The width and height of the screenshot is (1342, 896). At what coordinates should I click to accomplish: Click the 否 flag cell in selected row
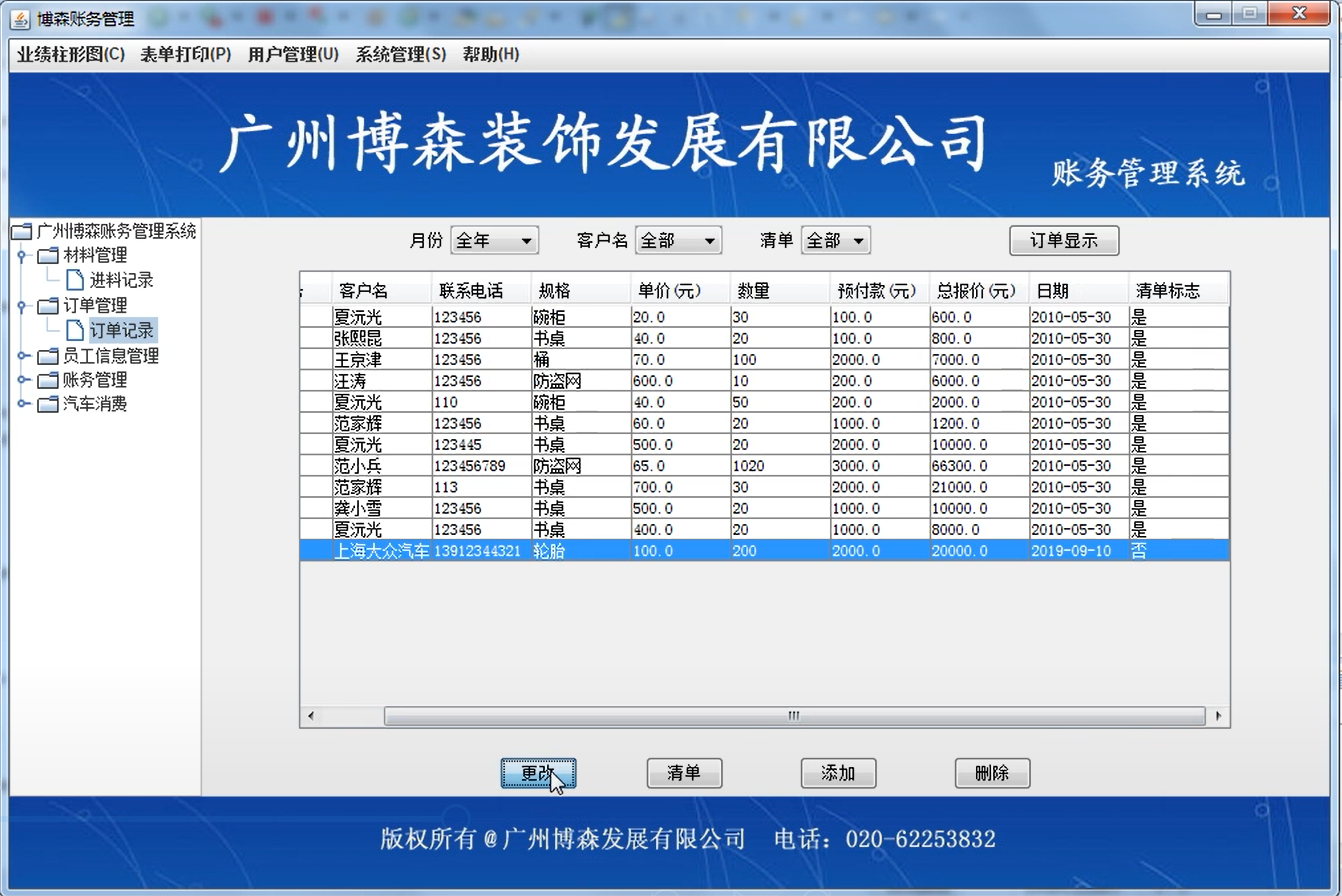point(1179,551)
